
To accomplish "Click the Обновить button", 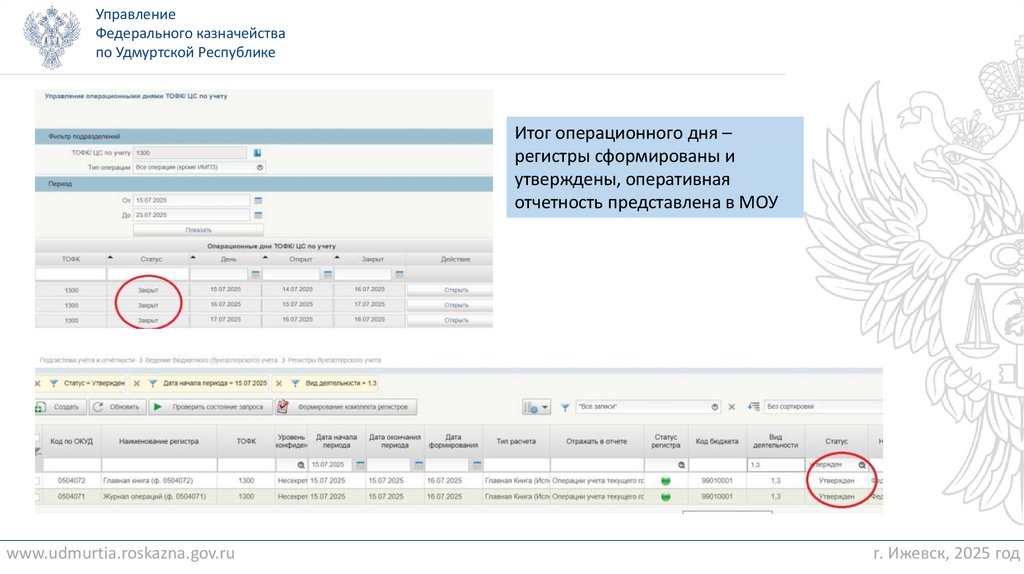I will coord(118,407).
